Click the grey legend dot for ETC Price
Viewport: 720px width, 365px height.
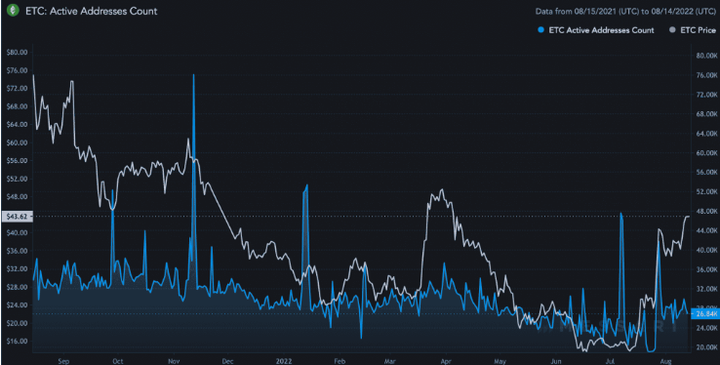pos(671,30)
